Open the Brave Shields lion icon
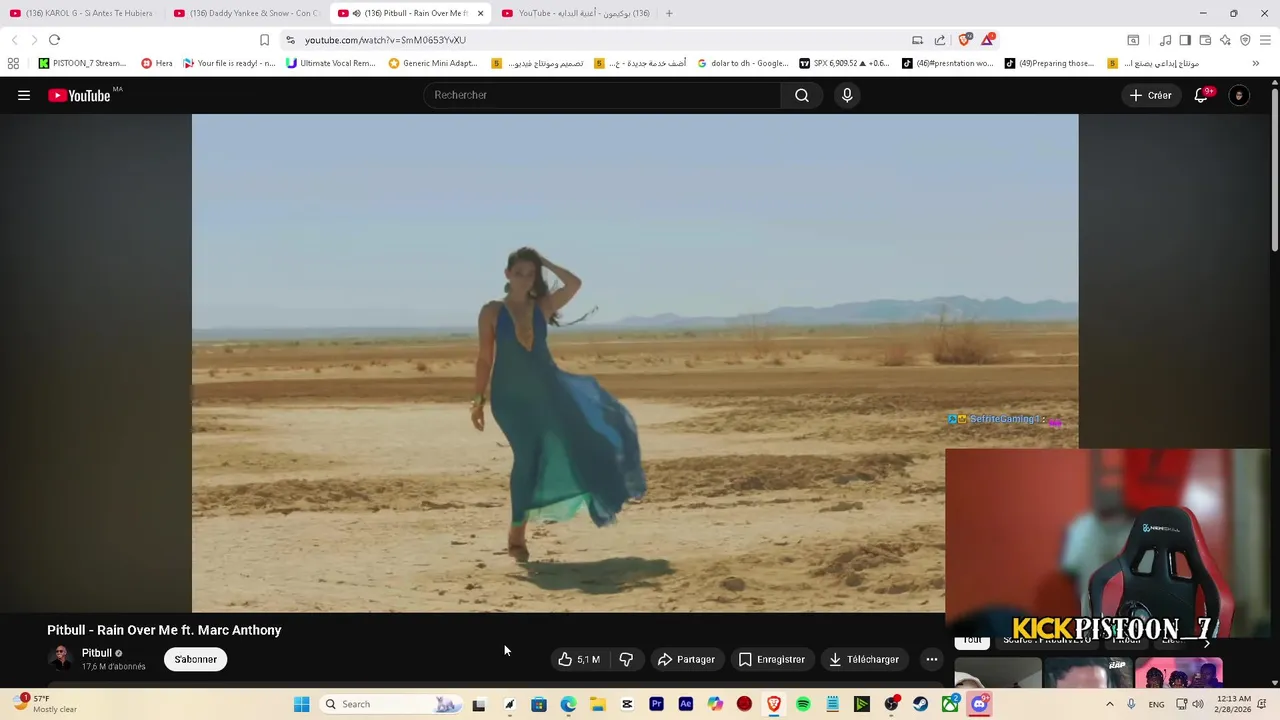Image resolution: width=1280 pixels, height=720 pixels. [964, 40]
